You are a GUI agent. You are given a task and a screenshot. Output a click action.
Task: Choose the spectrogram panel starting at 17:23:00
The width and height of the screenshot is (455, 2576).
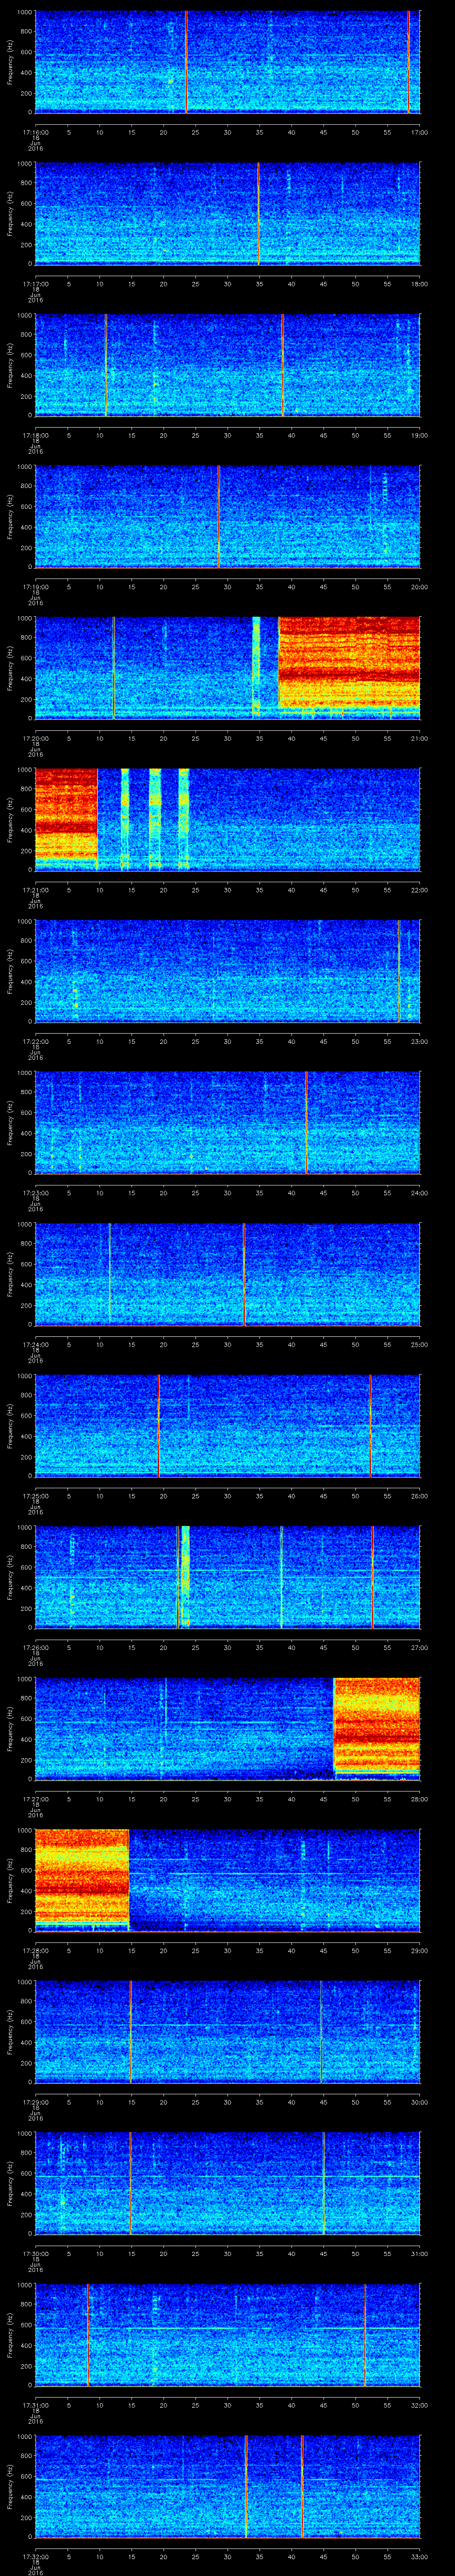click(227, 1123)
